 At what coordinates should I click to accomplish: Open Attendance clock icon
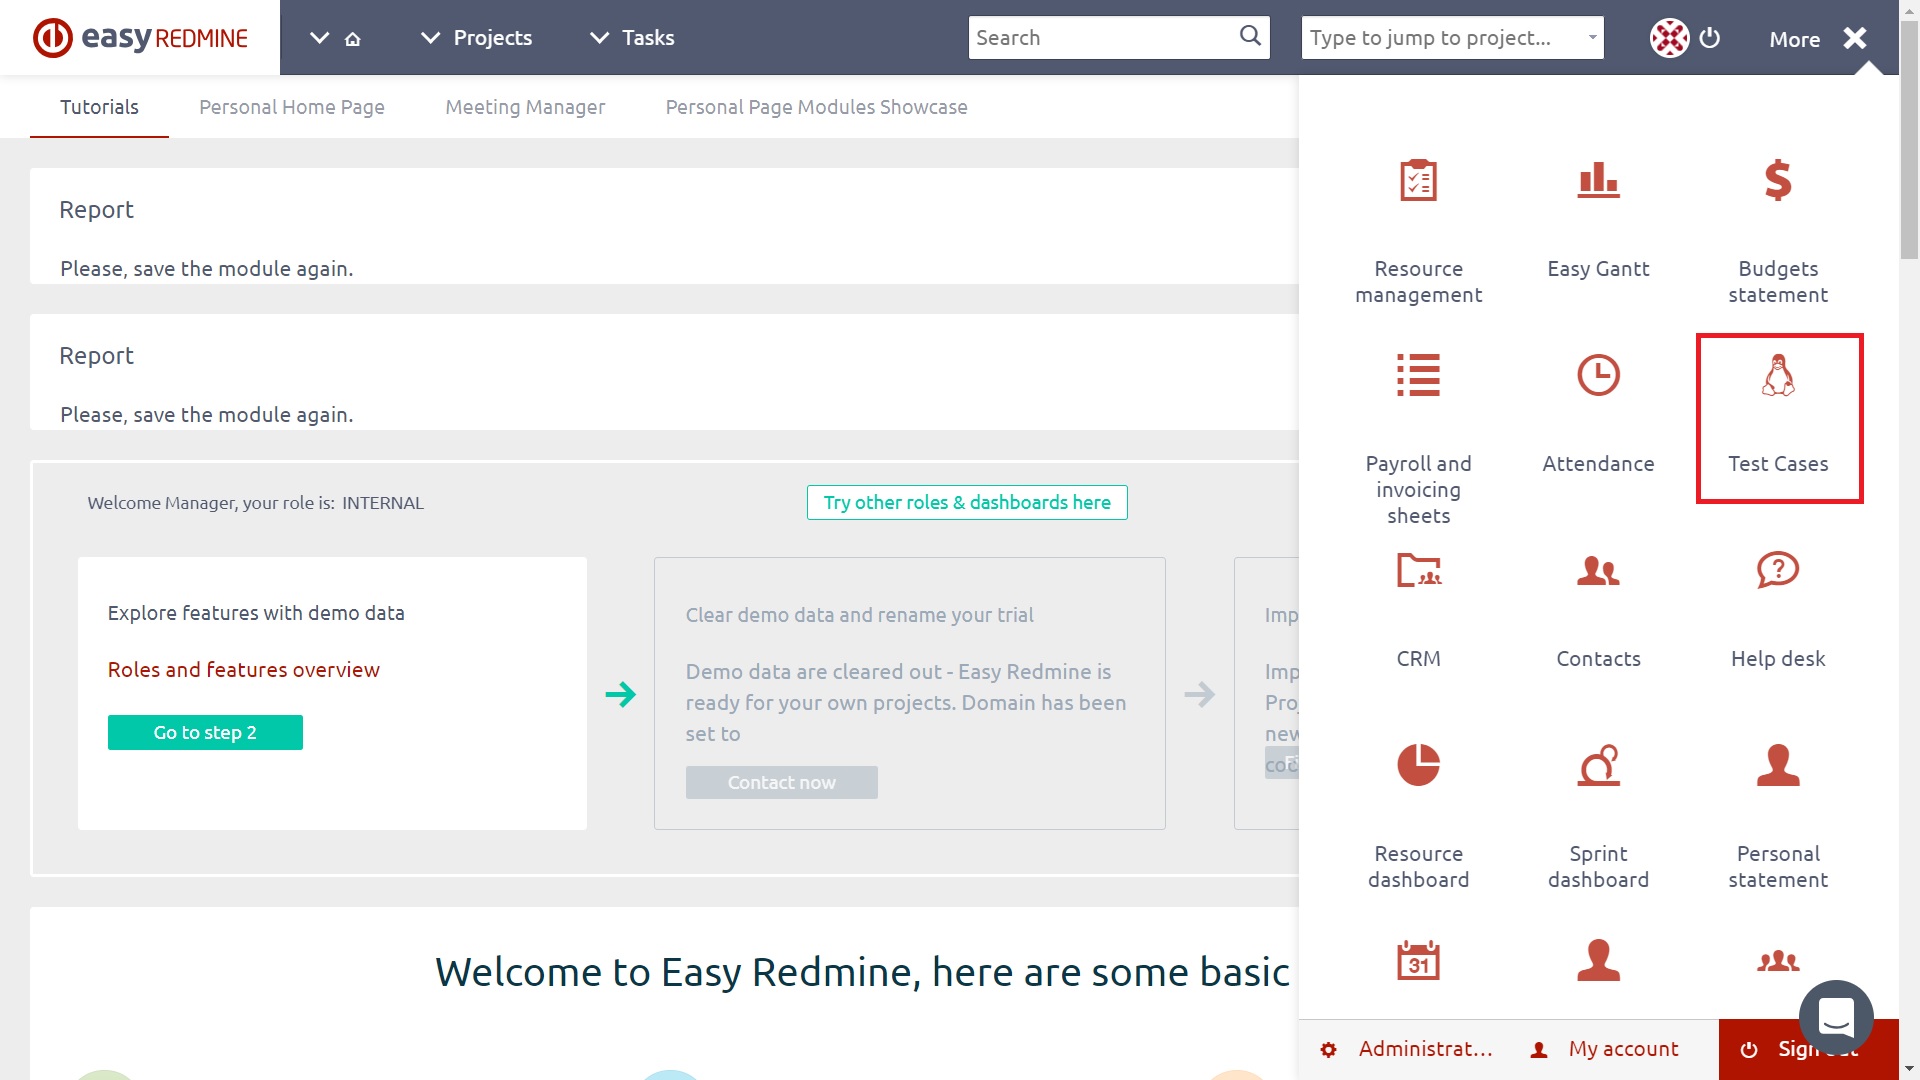[1598, 375]
